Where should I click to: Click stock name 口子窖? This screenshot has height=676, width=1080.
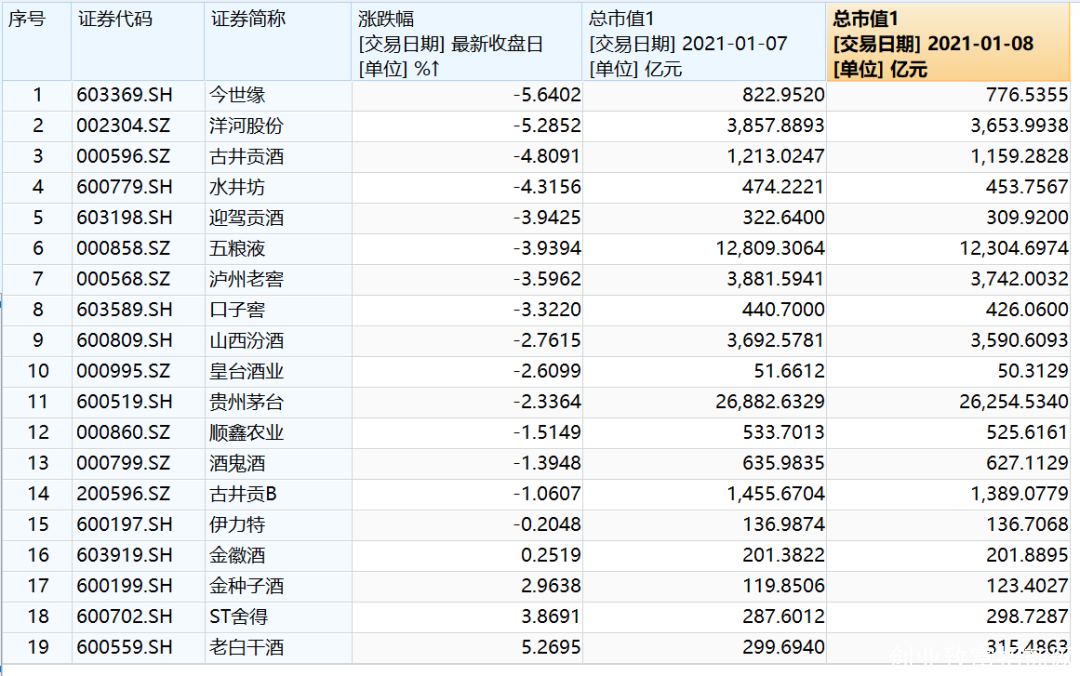pyautogui.click(x=237, y=309)
